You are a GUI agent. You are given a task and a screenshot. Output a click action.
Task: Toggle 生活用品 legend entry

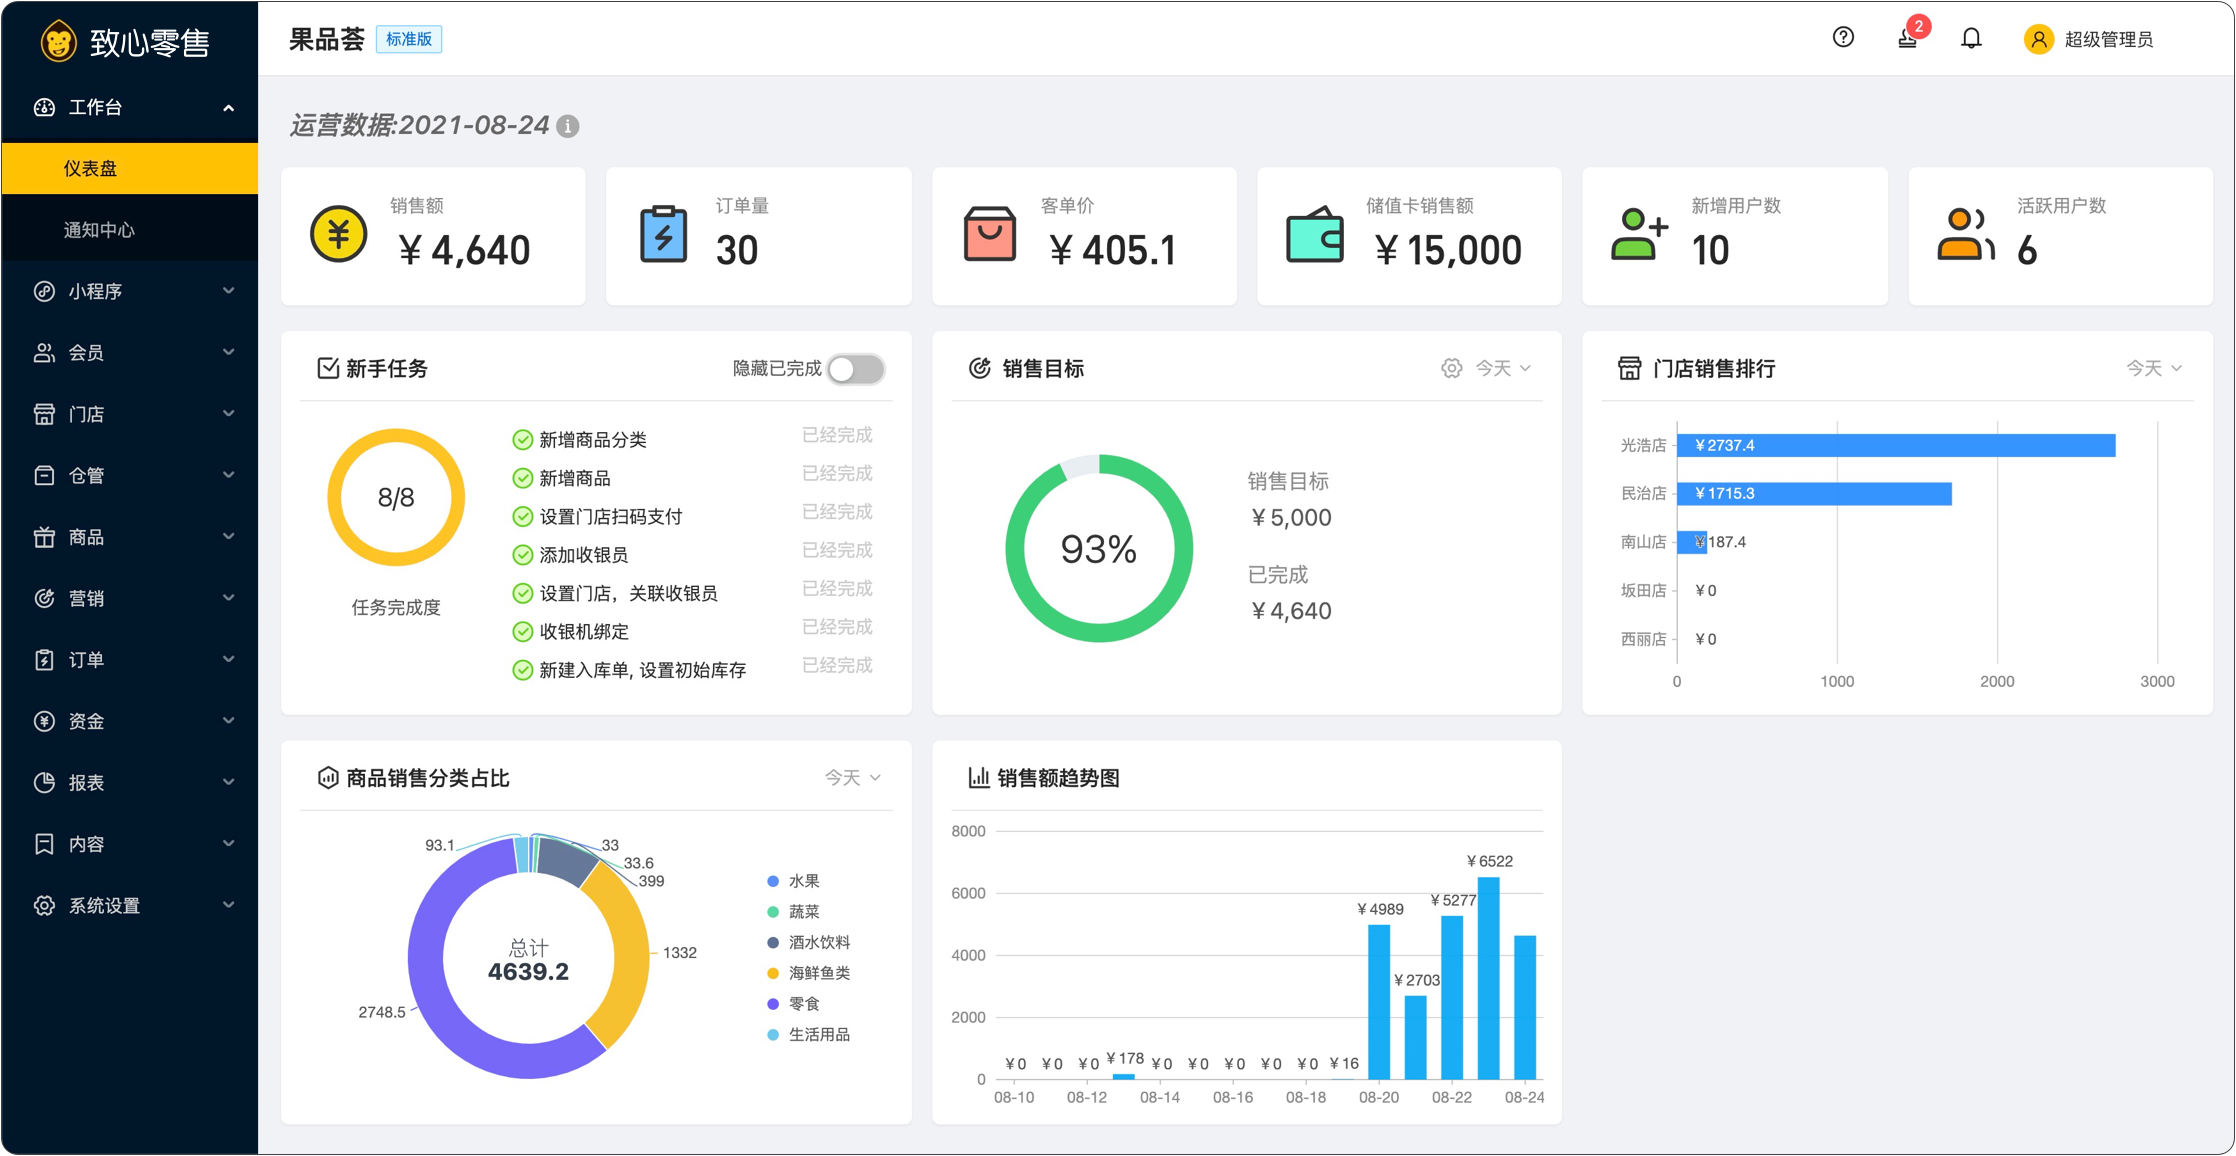(x=808, y=1034)
